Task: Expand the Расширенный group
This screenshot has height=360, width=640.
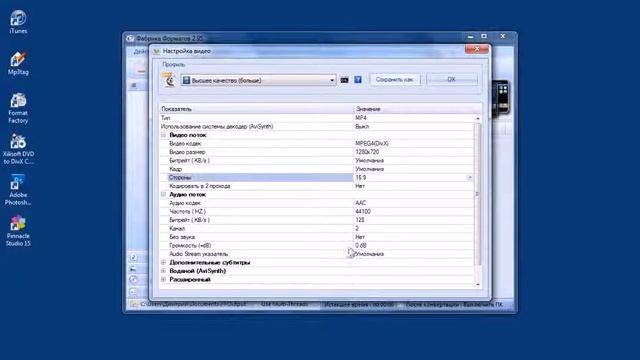Action: 163,280
